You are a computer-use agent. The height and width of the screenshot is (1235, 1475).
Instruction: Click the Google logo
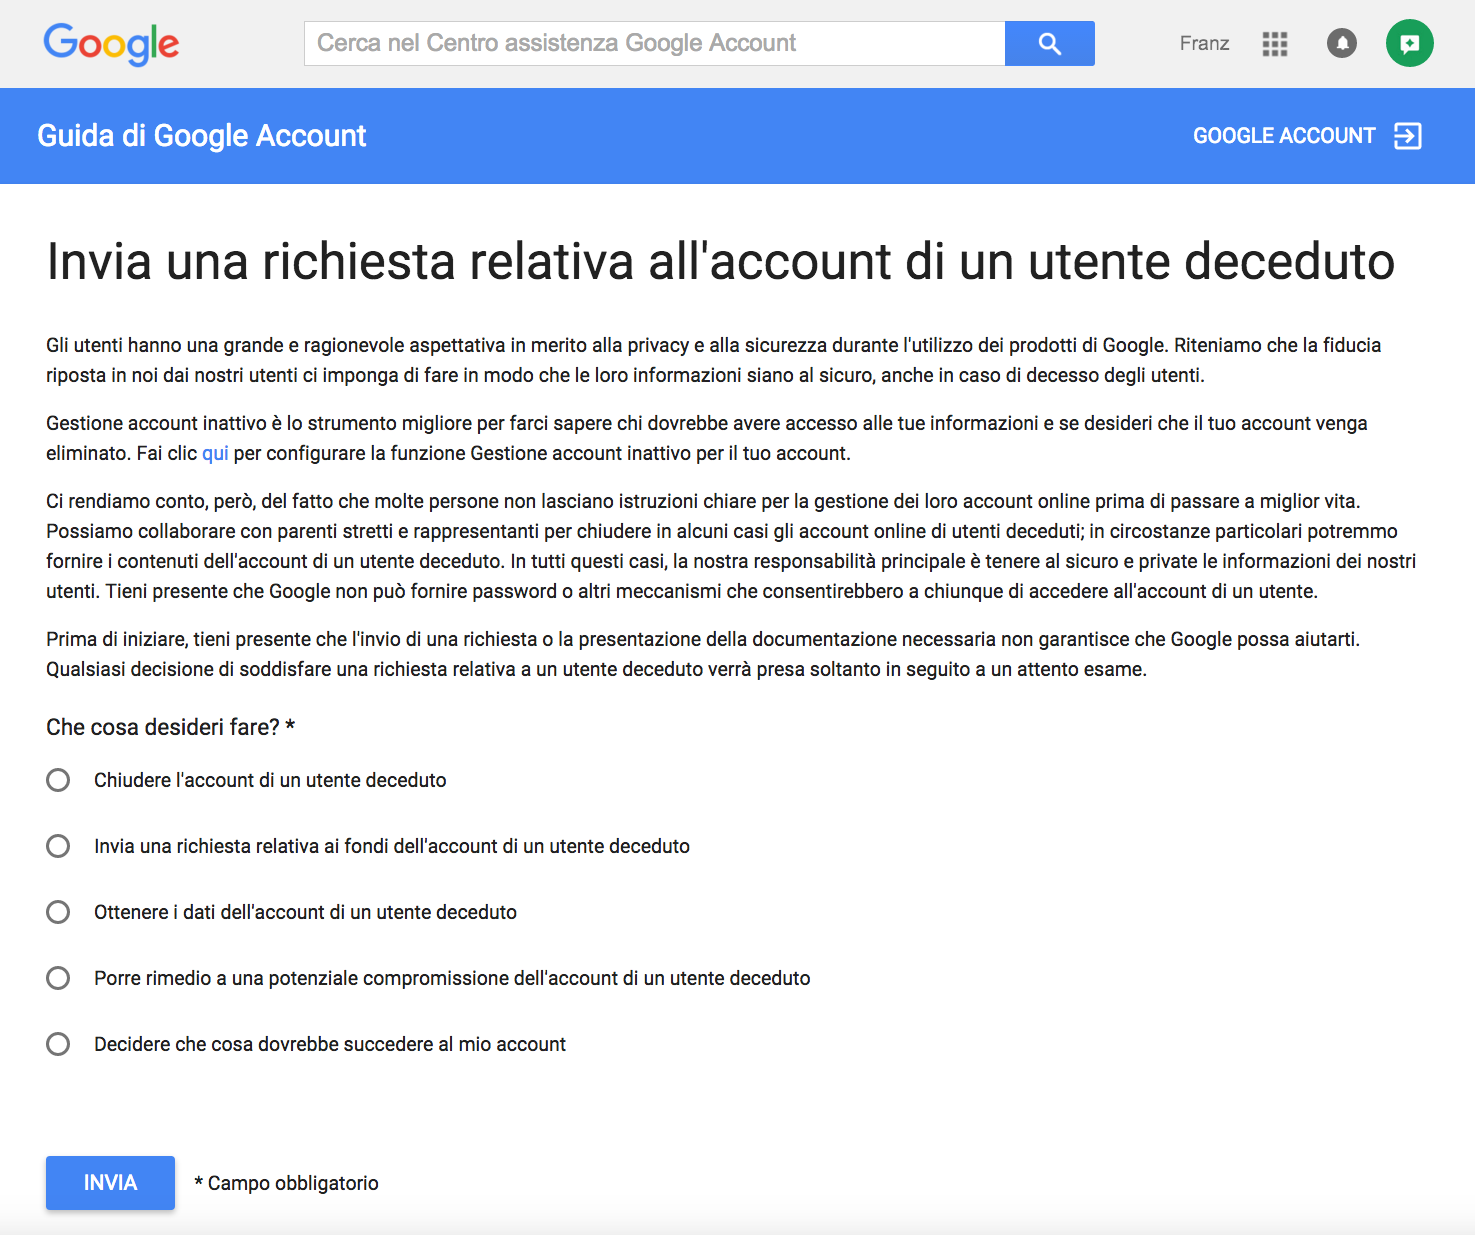tap(111, 44)
